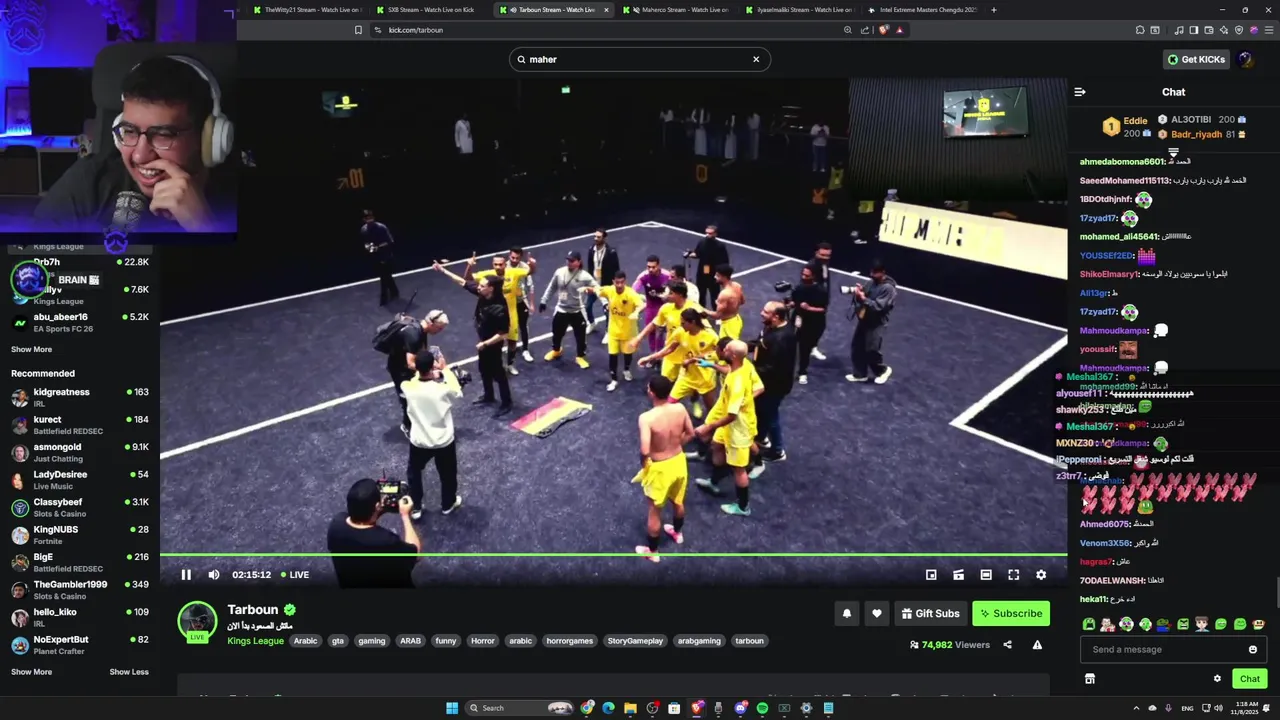The height and width of the screenshot is (720, 1280).
Task: Click the Gift Subs button
Action: pyautogui.click(x=930, y=613)
